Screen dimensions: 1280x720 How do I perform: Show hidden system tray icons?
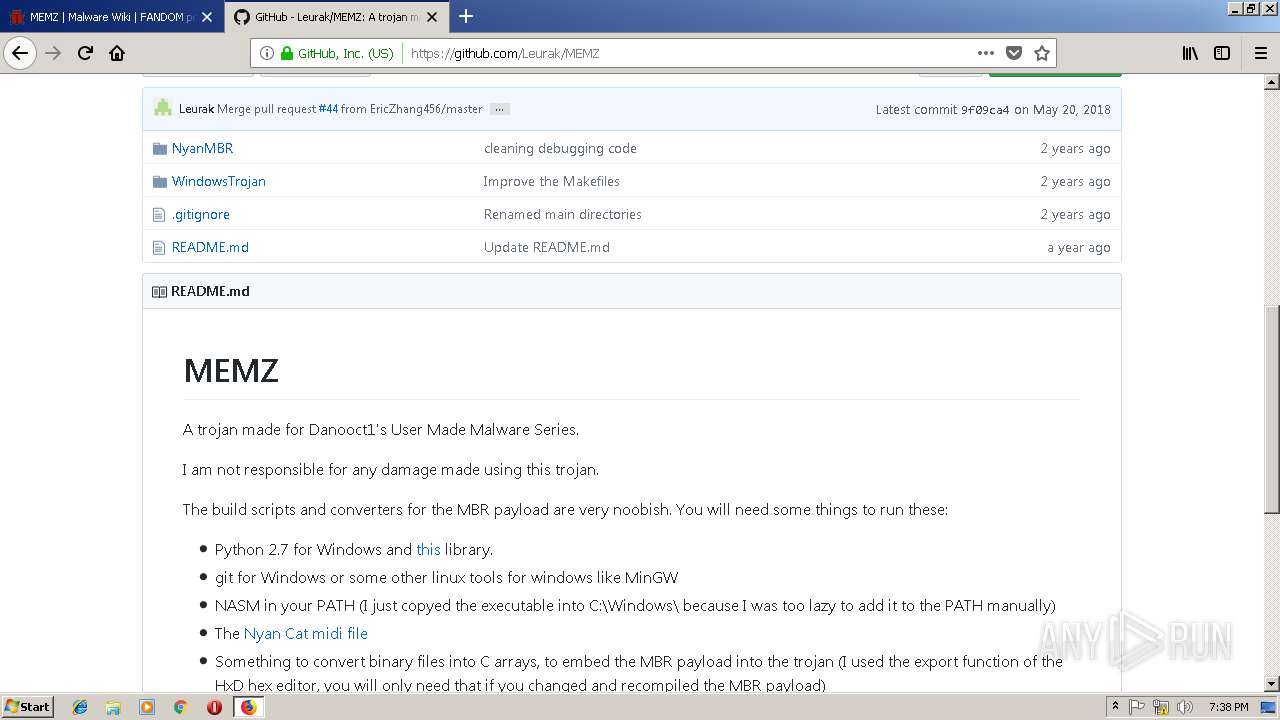click(x=1116, y=707)
